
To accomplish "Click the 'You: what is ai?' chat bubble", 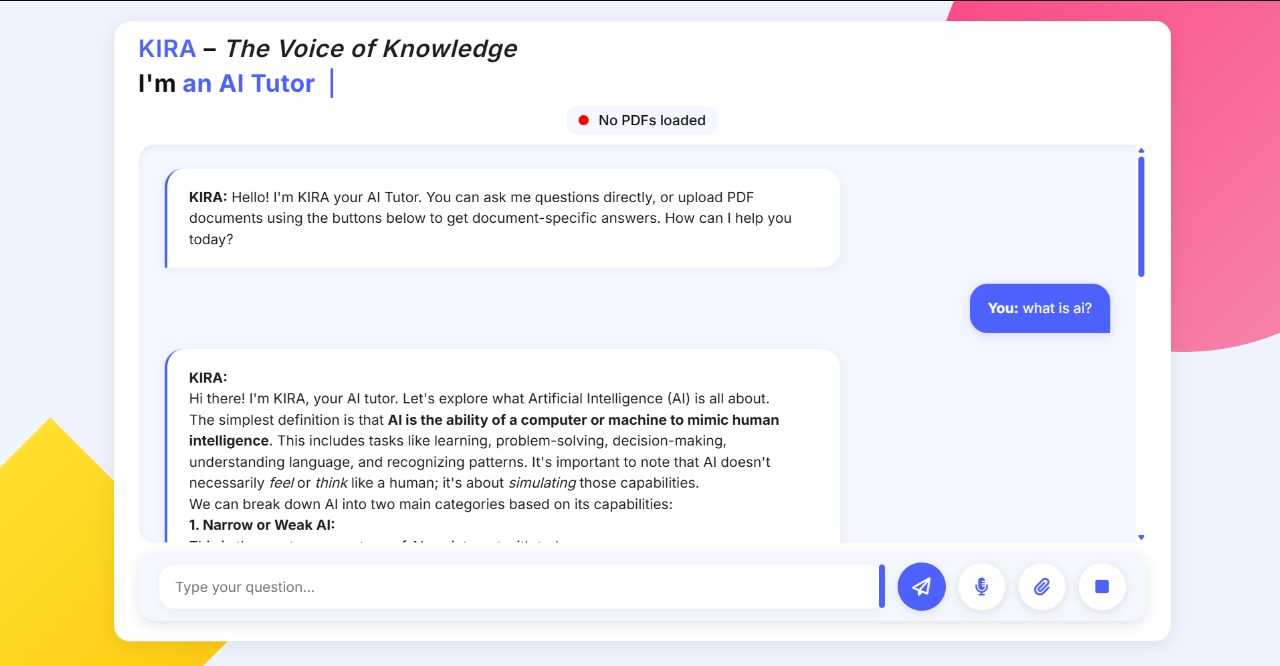I will pyautogui.click(x=1040, y=308).
